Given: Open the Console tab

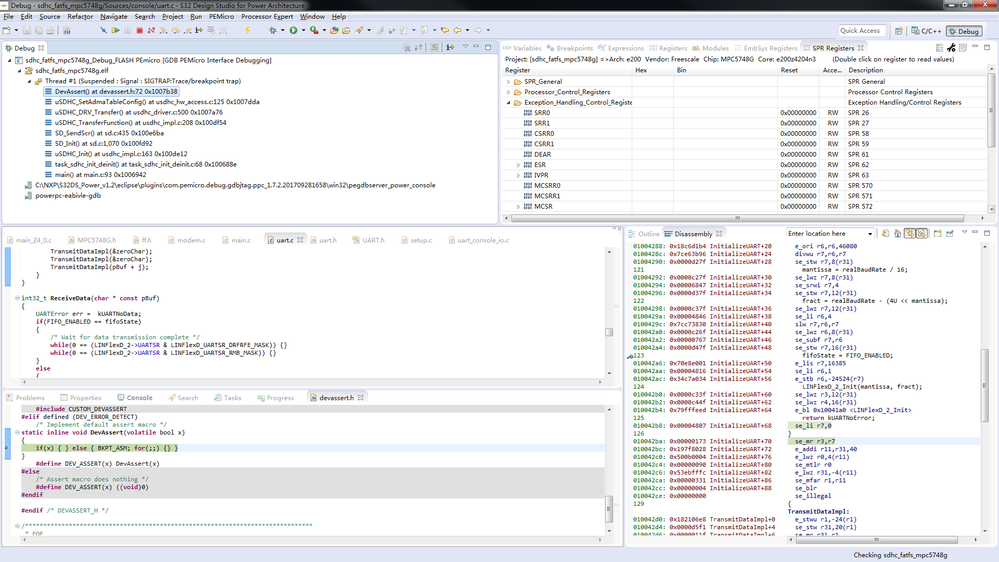Looking at the screenshot, I should click(x=134, y=398).
